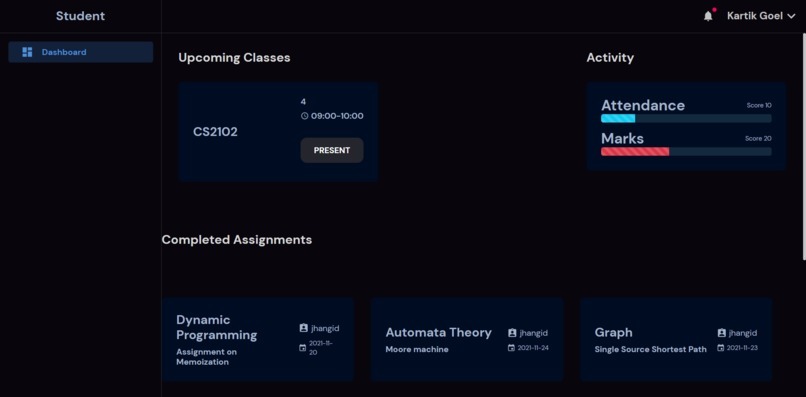This screenshot has width=806, height=397.
Task: Expand the Kartik Goel user menu chevron
Action: point(791,16)
